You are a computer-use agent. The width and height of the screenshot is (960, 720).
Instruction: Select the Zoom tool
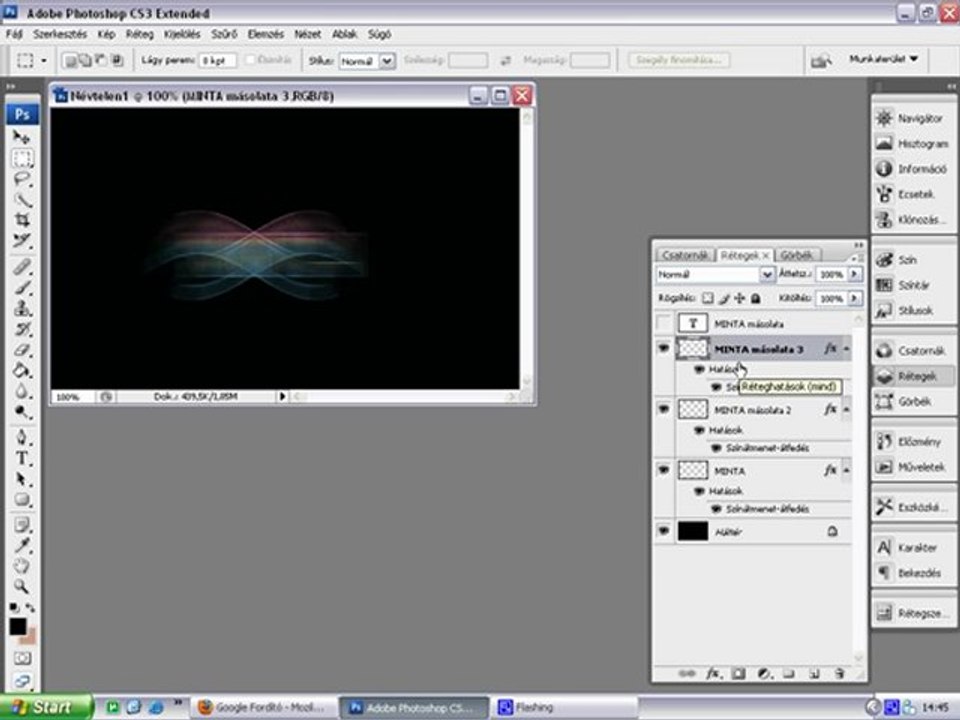(22, 587)
